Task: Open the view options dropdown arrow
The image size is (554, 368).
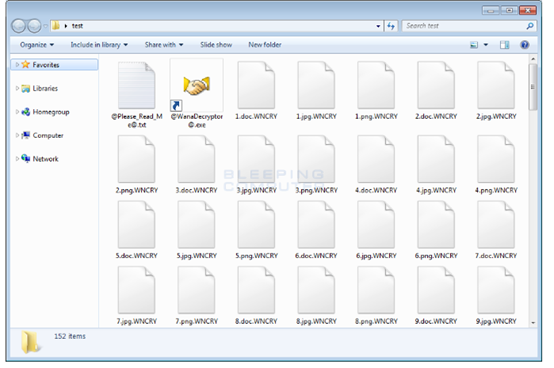Action: (486, 45)
